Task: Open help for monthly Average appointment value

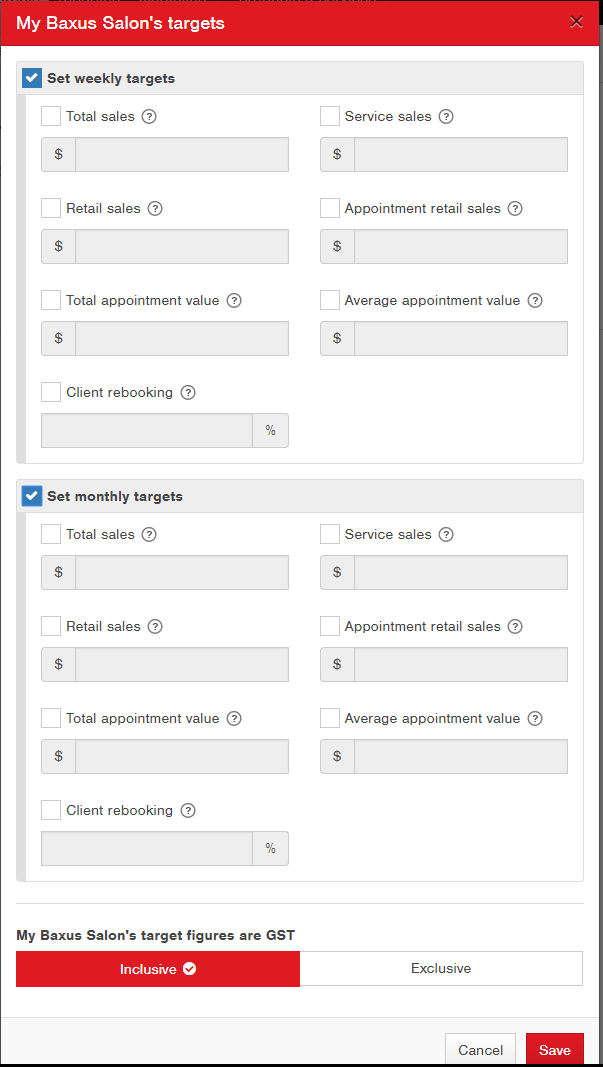Action: [x=535, y=719]
